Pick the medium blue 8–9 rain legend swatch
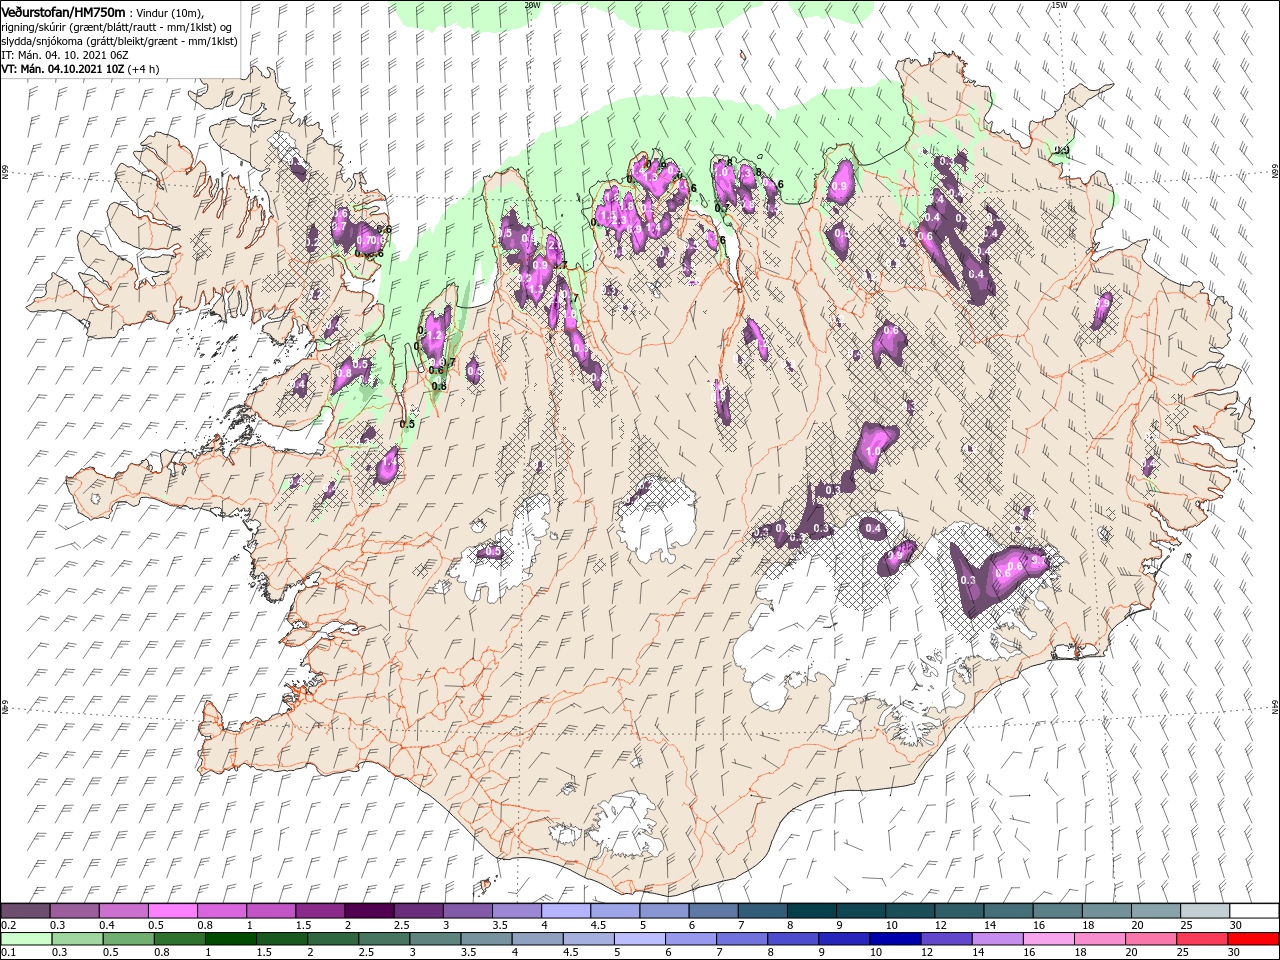 [794, 939]
